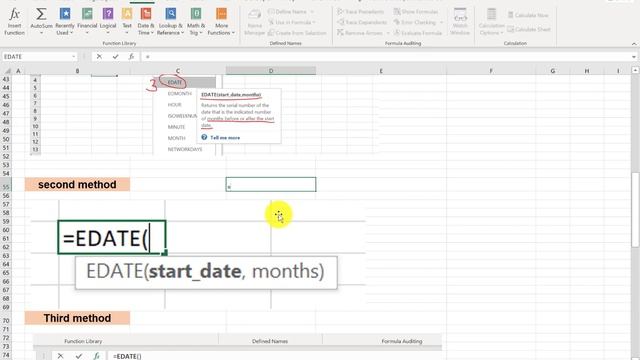
Task: Click Create from Selection
Action: click(x=297, y=33)
